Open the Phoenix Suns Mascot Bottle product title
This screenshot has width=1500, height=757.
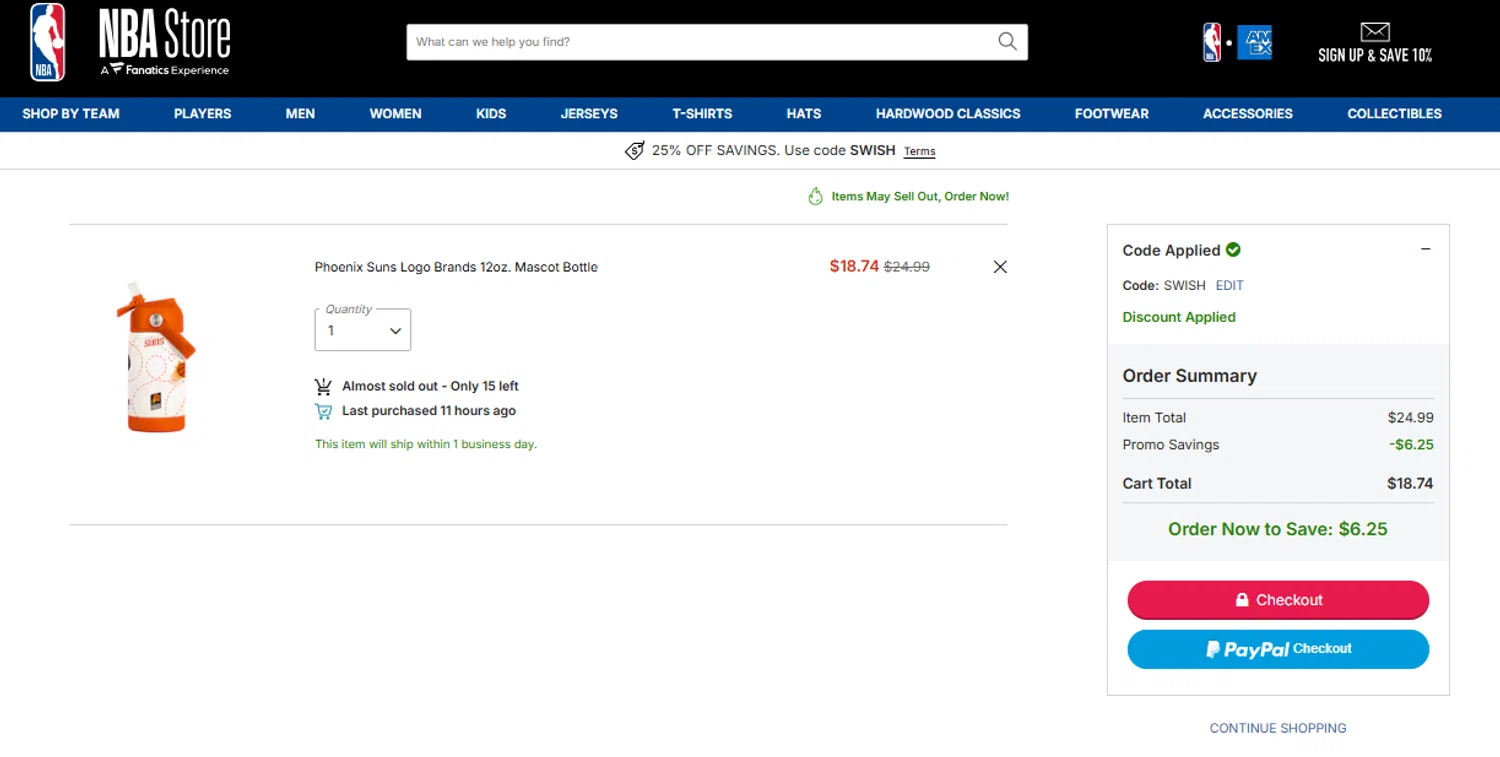(x=456, y=267)
